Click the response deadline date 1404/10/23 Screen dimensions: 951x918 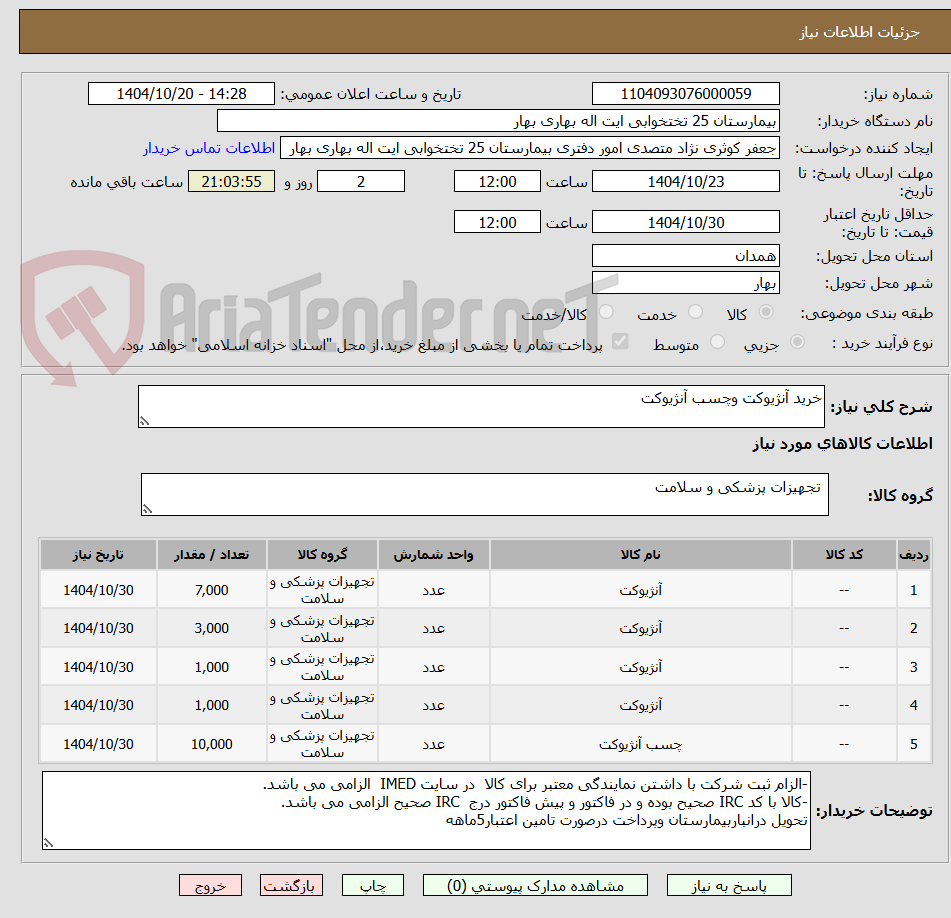(x=685, y=181)
